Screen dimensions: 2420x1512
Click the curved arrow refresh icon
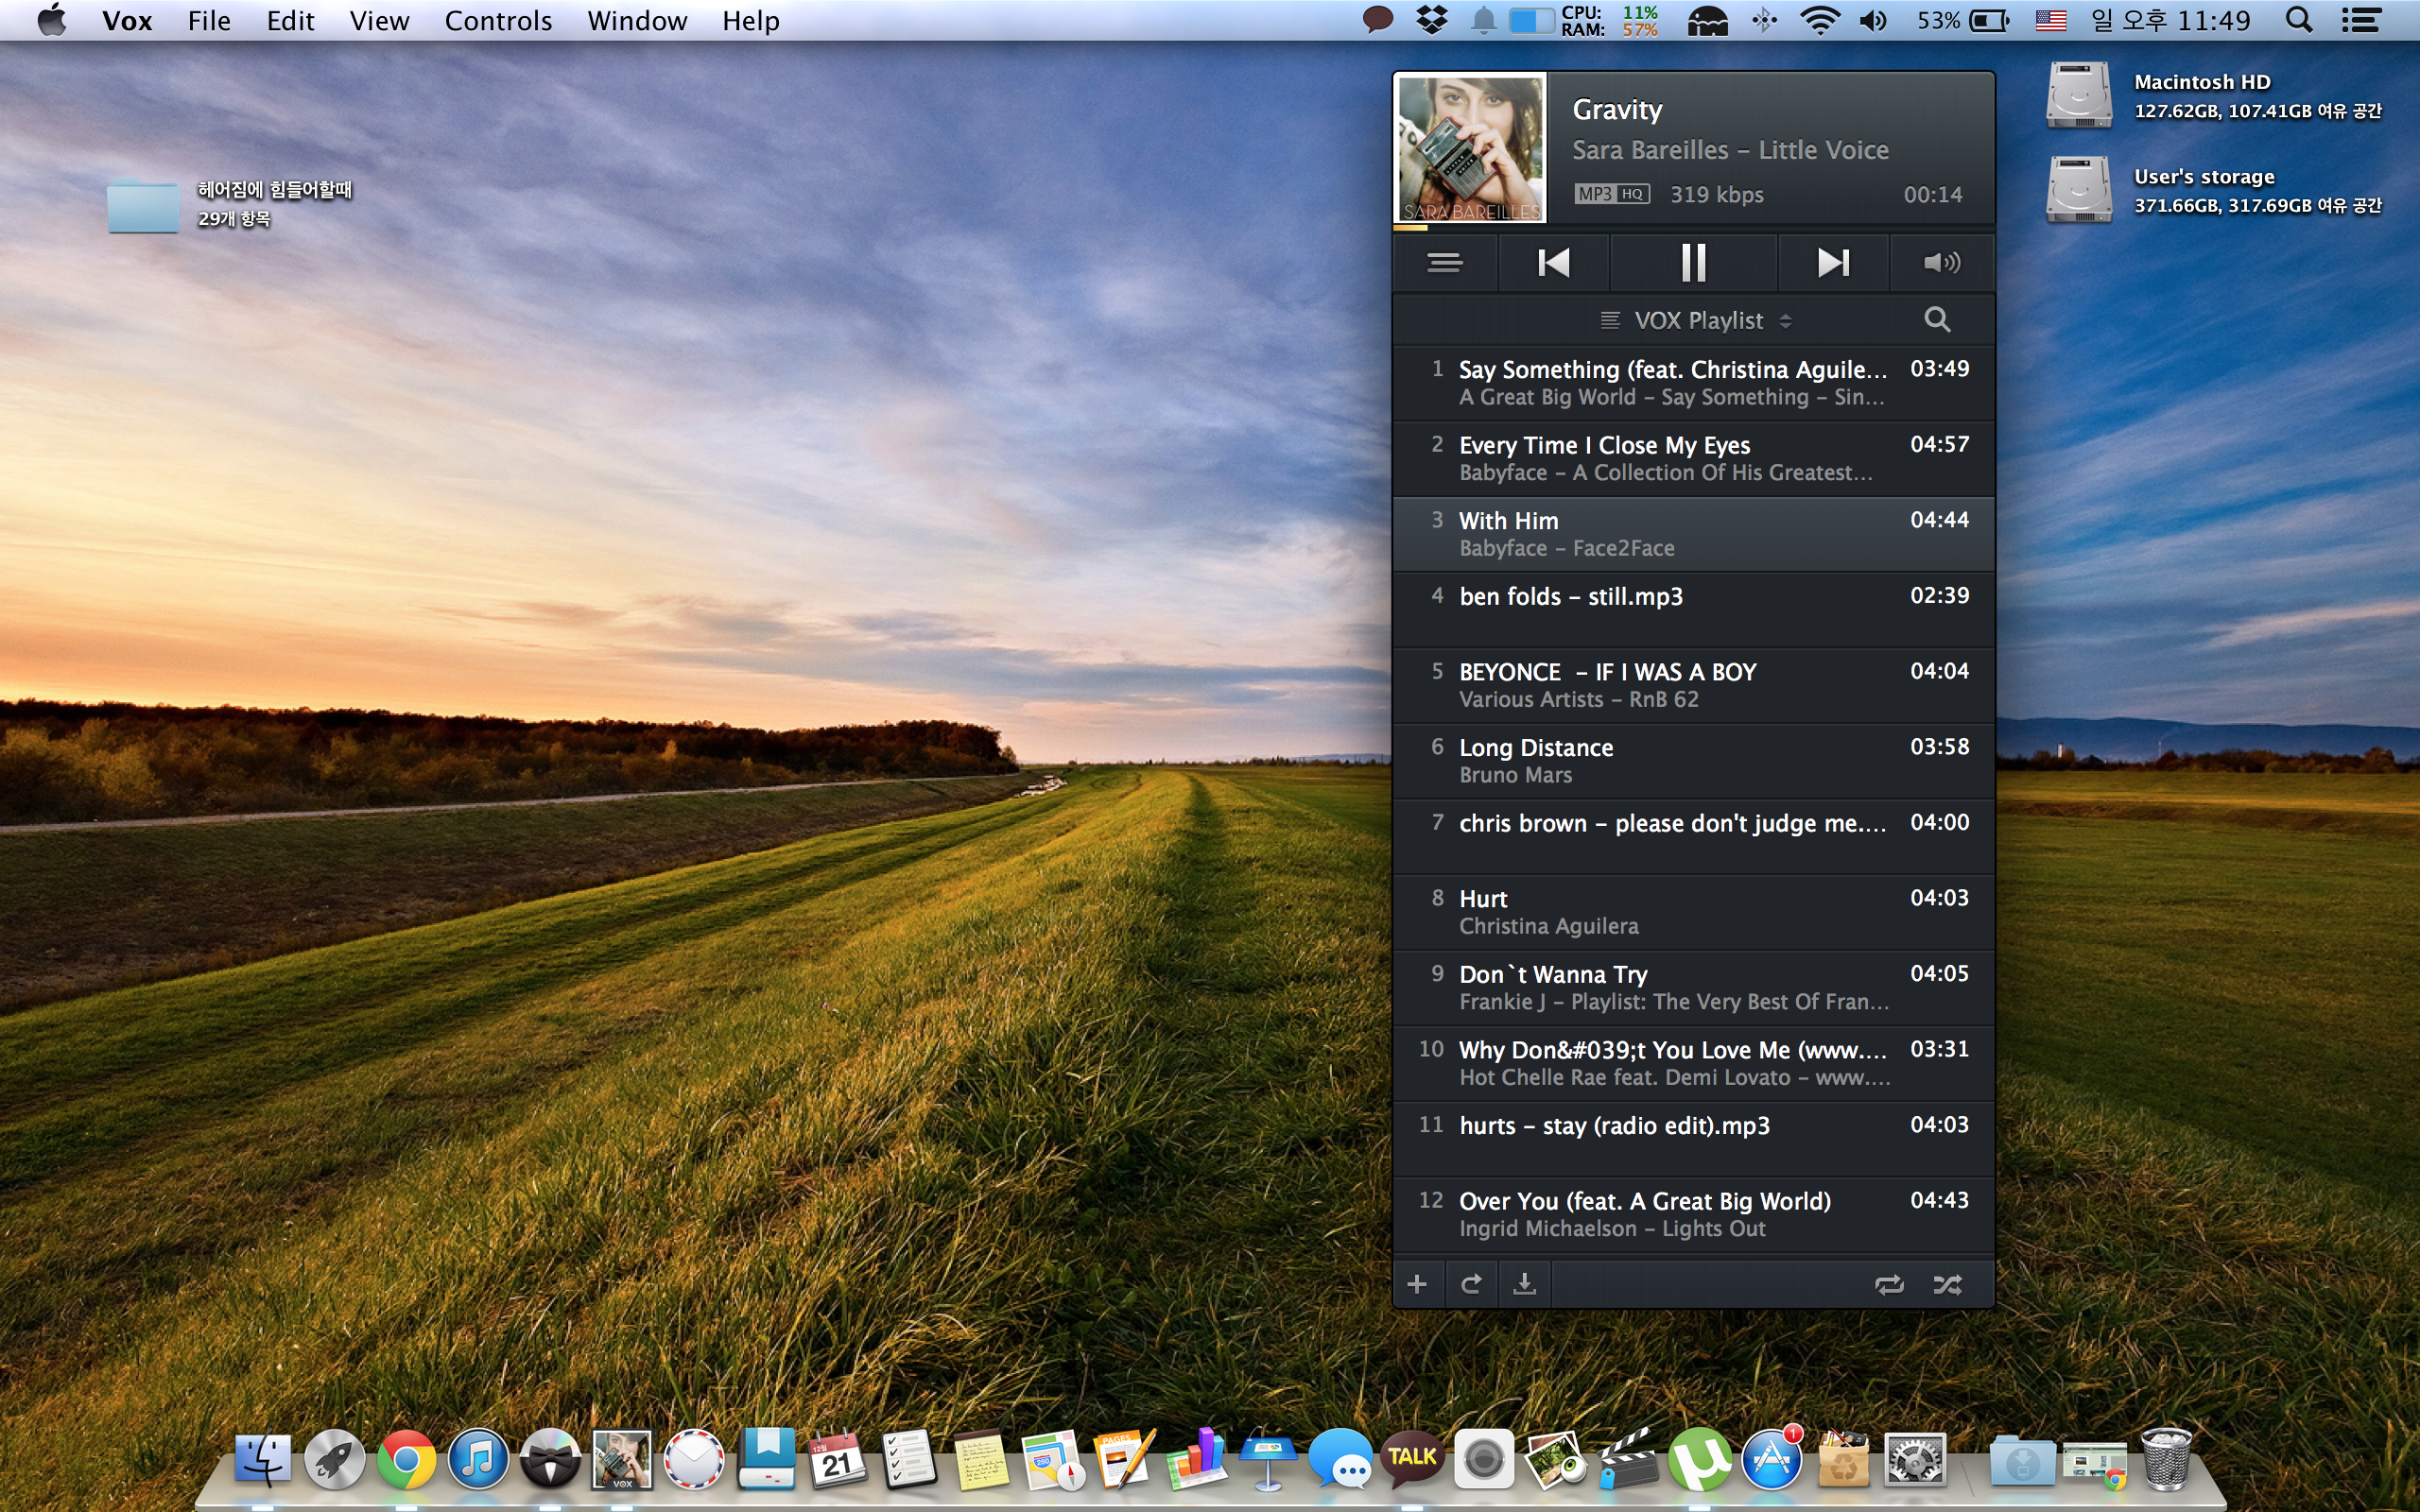coord(1471,1284)
